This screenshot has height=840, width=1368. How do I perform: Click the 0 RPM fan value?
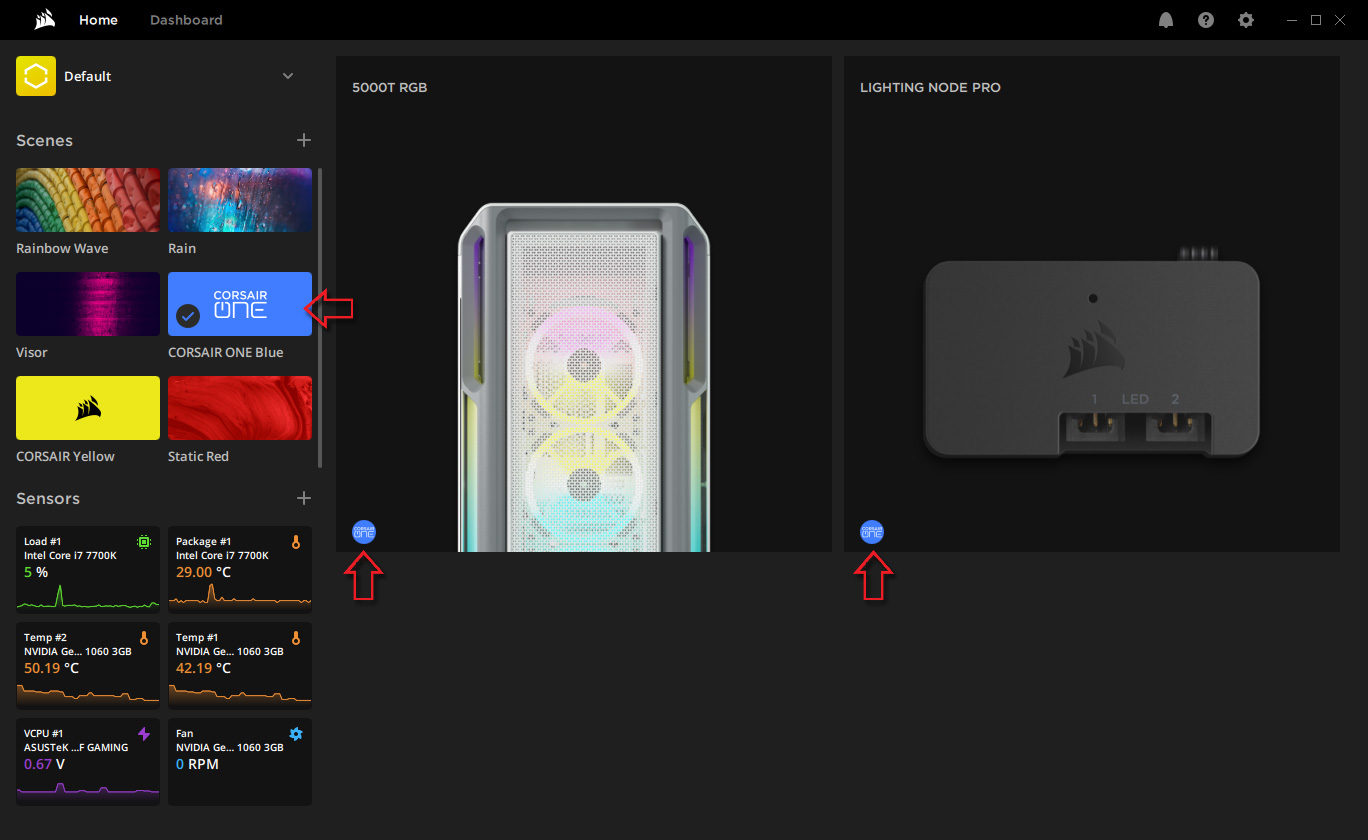point(197,764)
